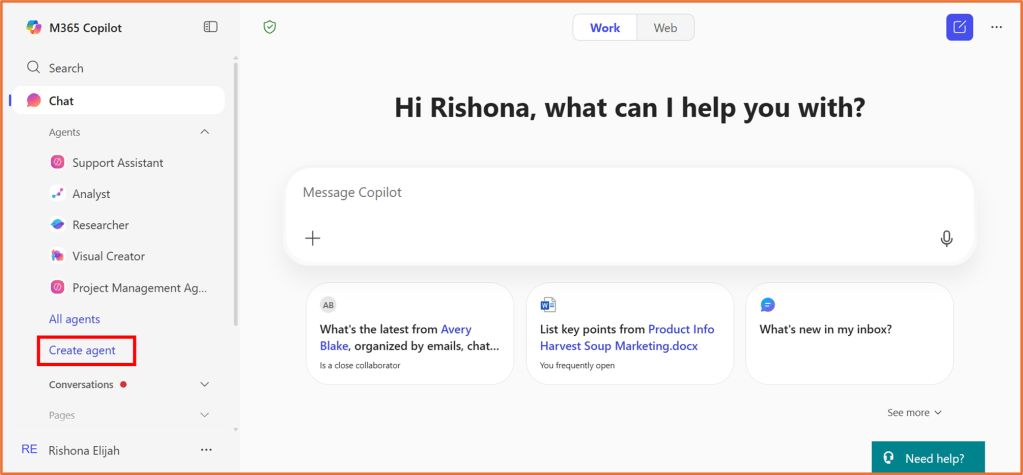Open the three-dot menu at top right
Viewport: 1023px width, 475px height.
996,28
